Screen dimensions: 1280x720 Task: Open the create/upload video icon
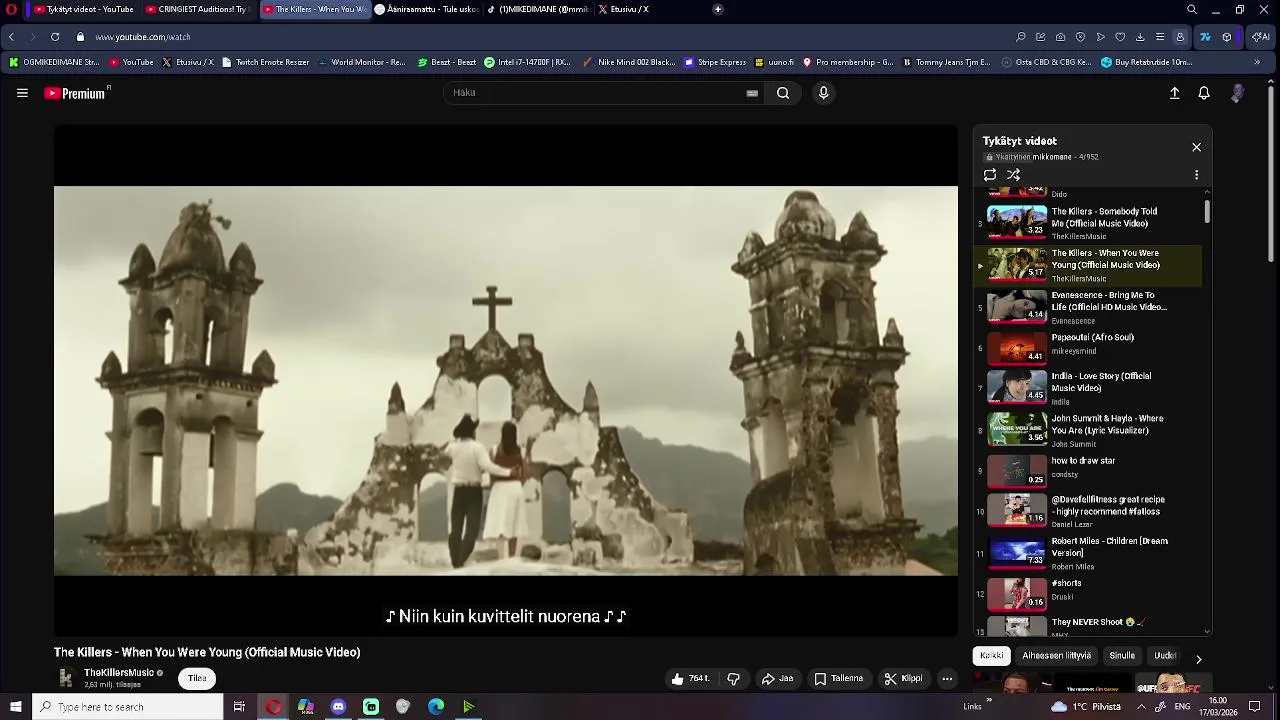coord(1175,93)
